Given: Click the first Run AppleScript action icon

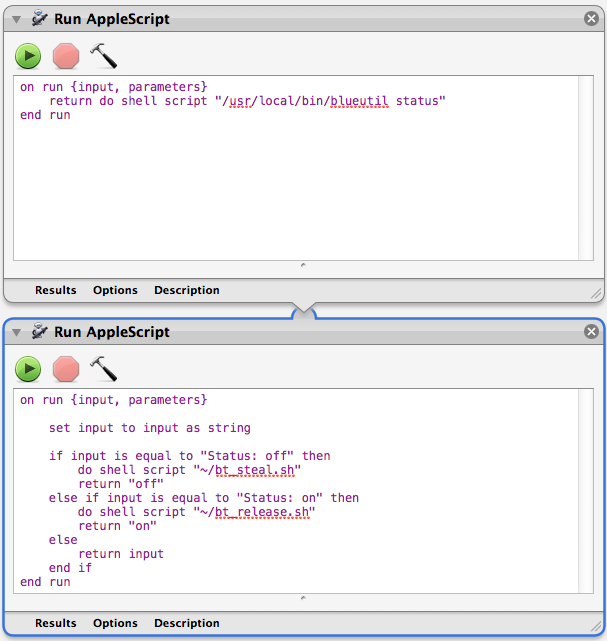Looking at the screenshot, I should pyautogui.click(x=40, y=18).
